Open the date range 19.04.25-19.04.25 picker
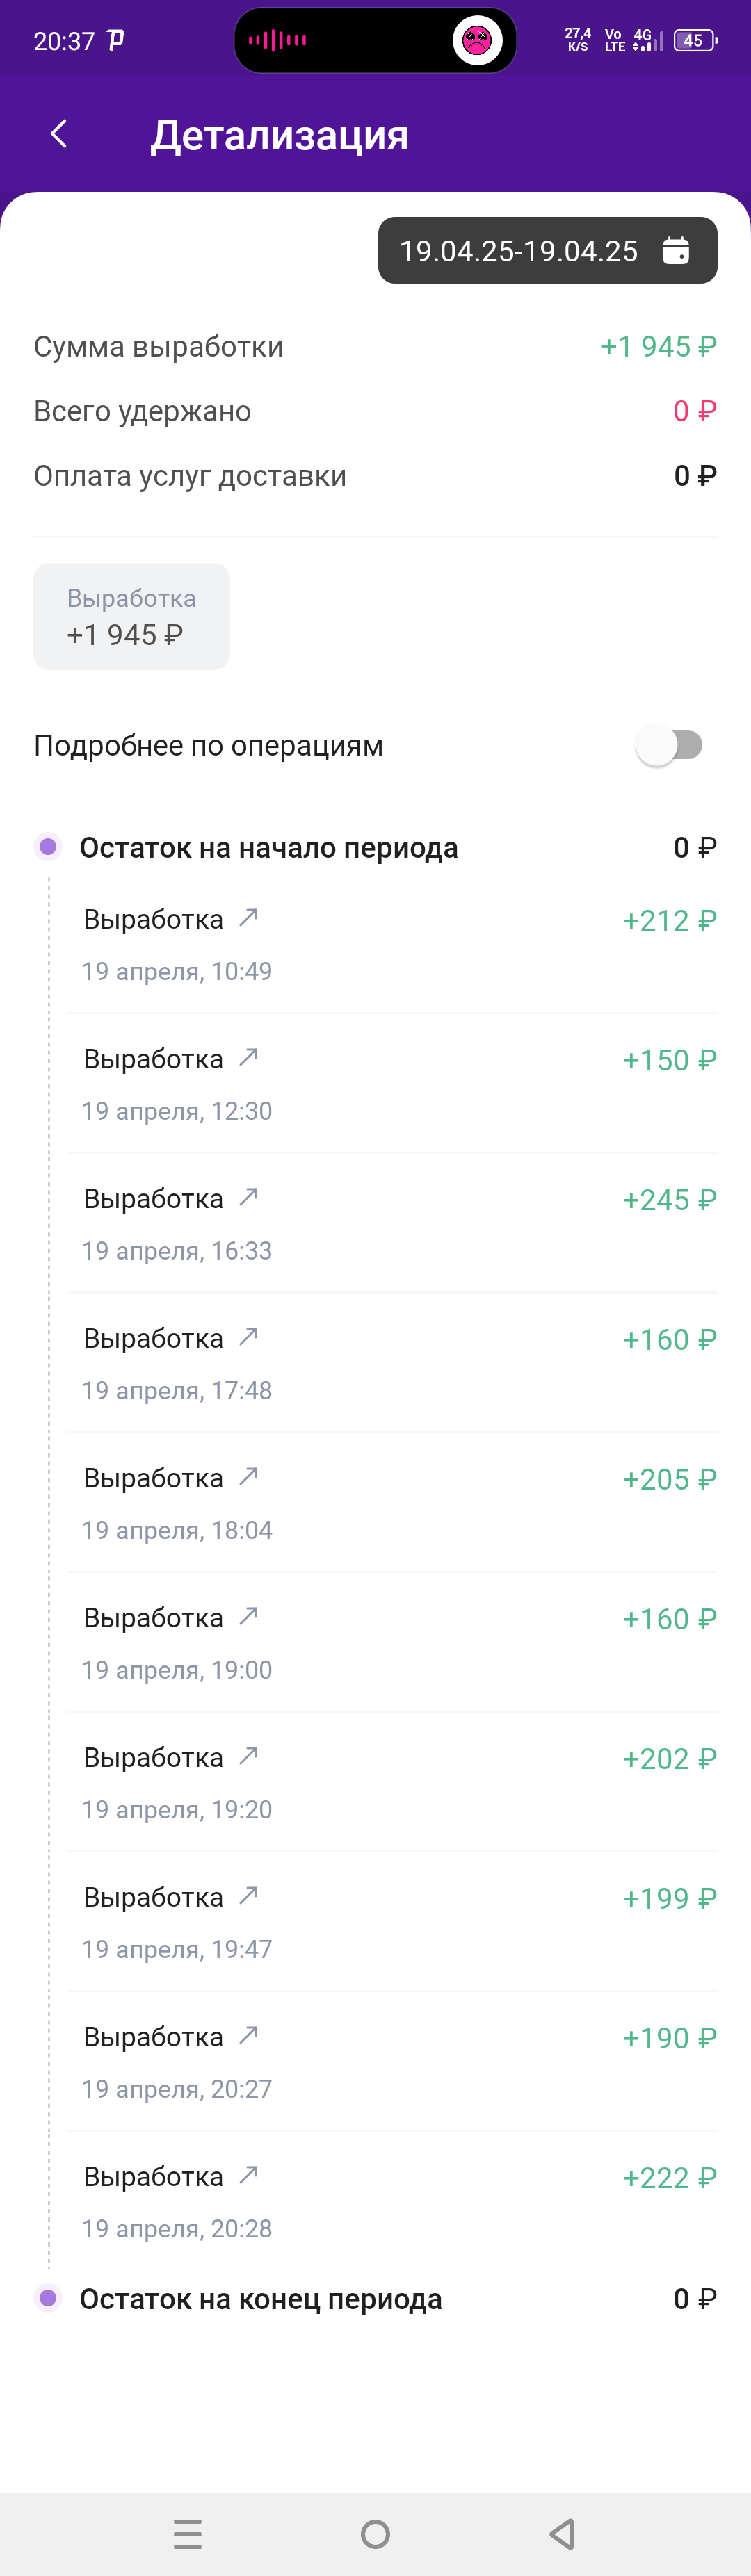751x2576 pixels. [547, 250]
